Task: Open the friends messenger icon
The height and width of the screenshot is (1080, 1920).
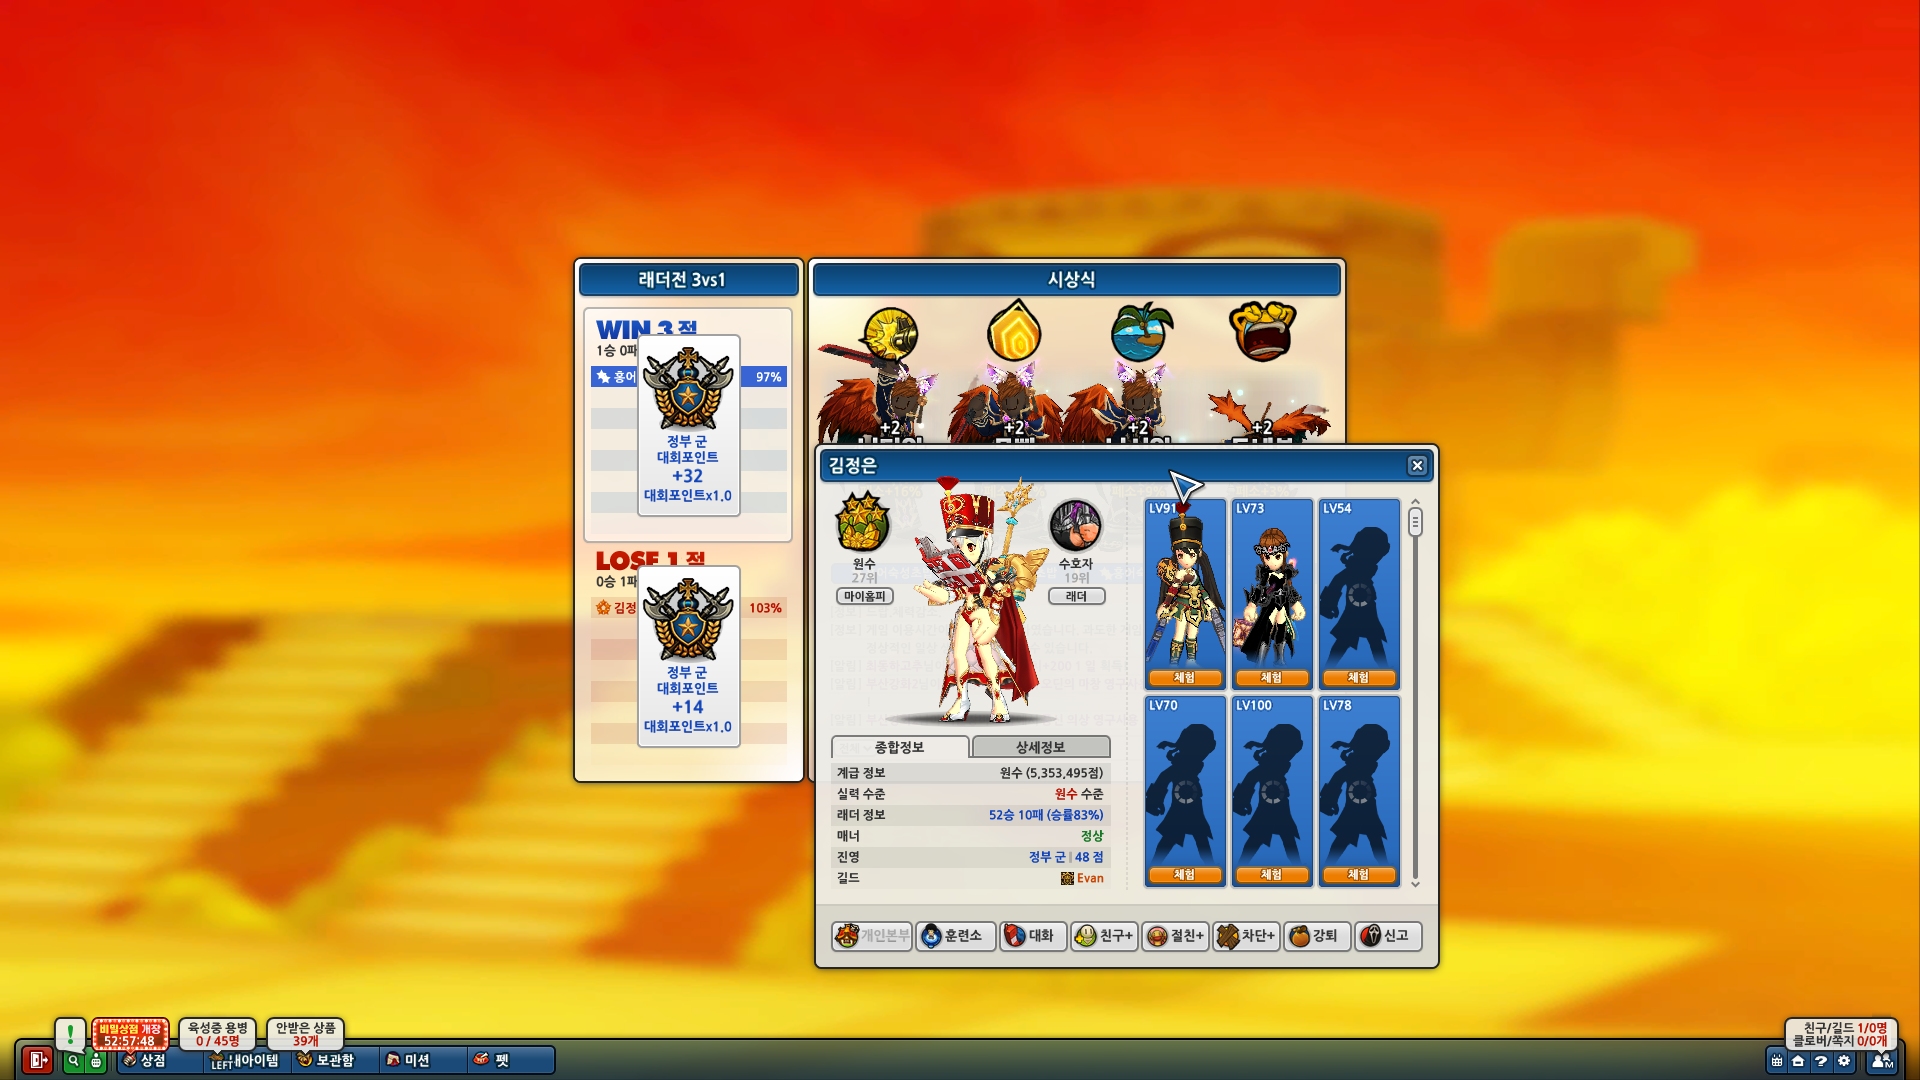Action: click(1881, 1061)
